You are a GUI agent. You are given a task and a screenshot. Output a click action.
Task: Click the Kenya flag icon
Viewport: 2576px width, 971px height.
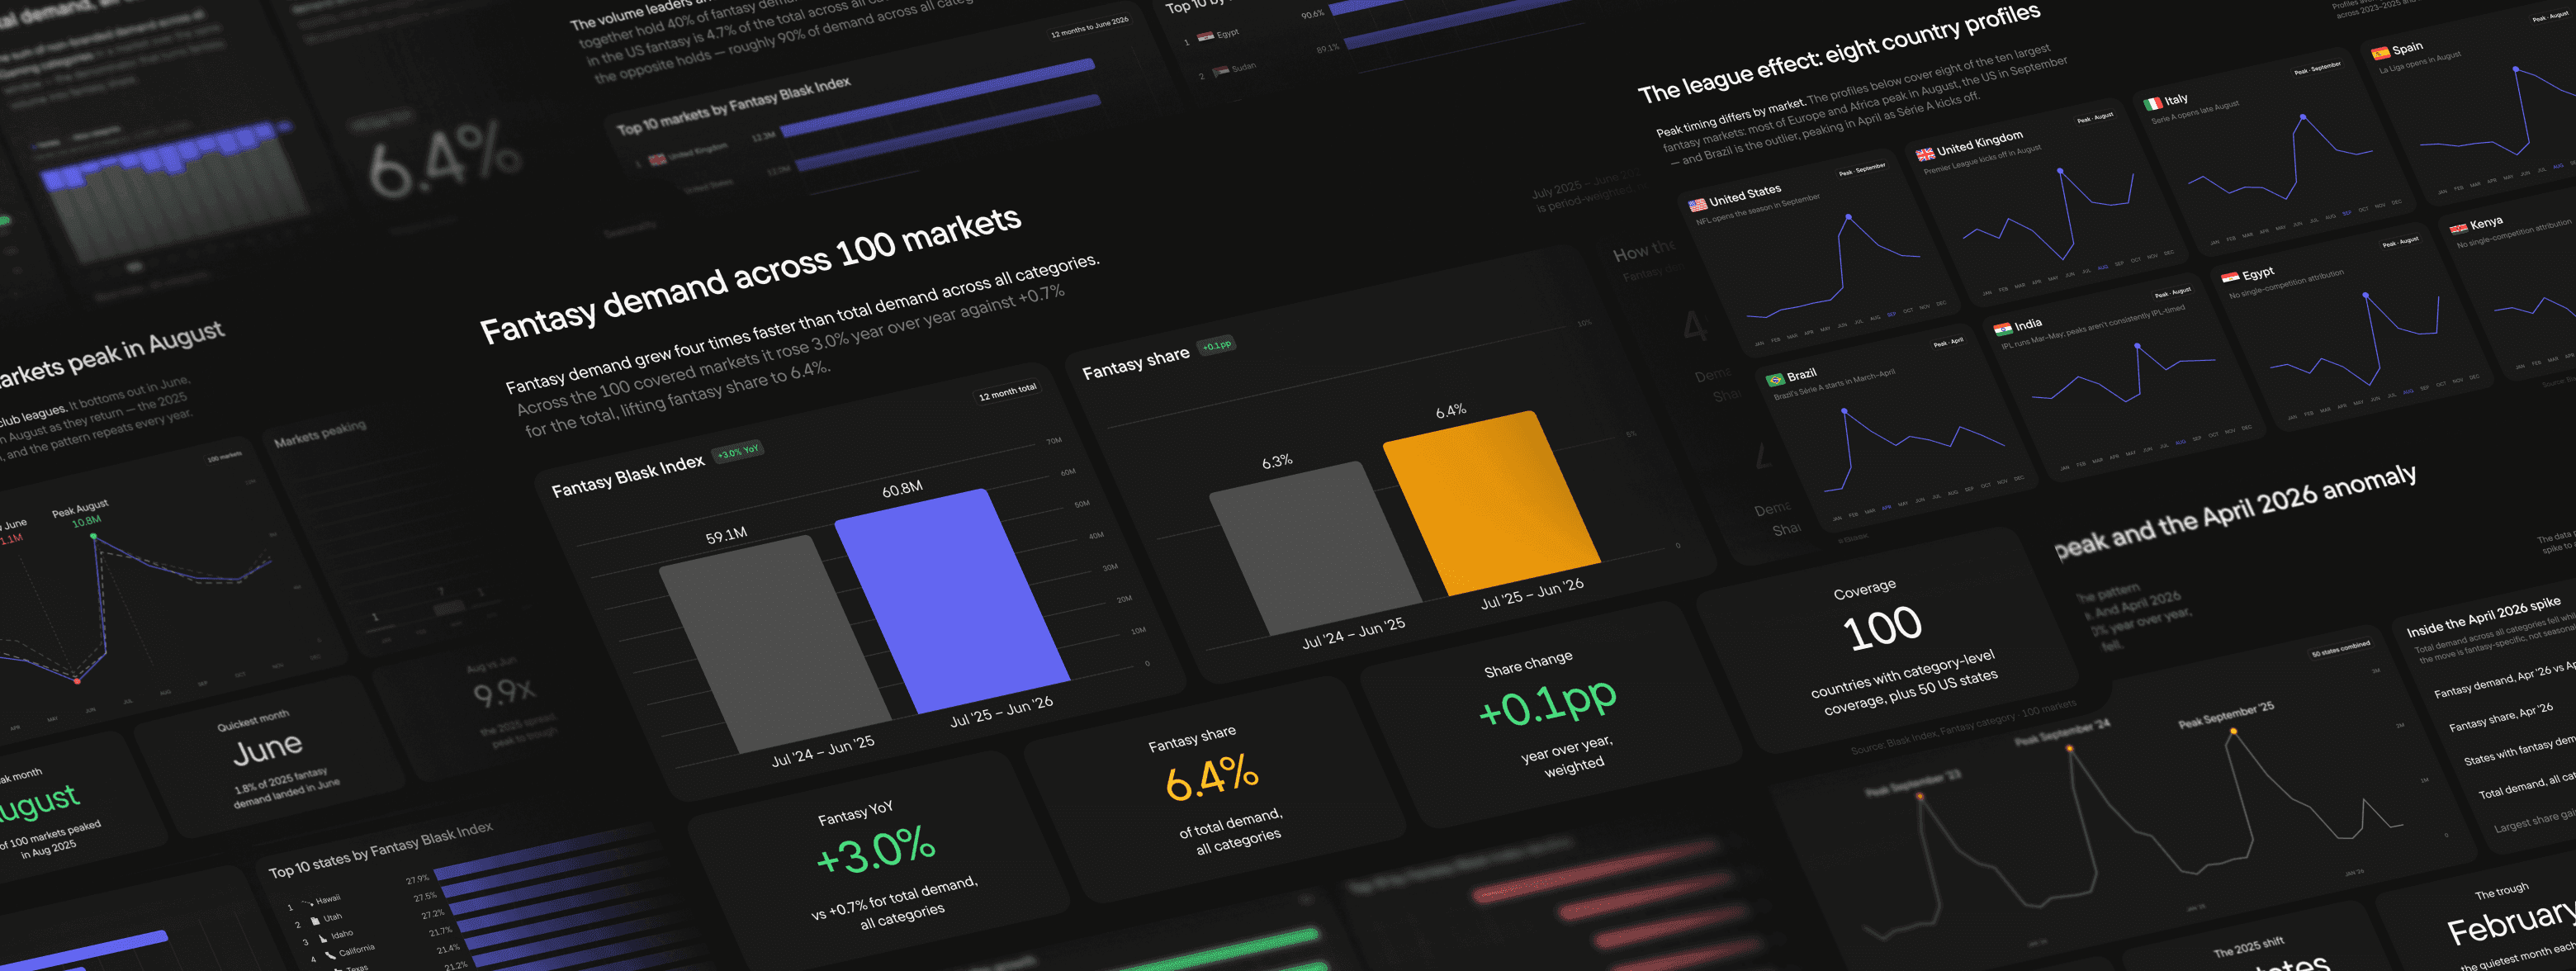point(2458,228)
